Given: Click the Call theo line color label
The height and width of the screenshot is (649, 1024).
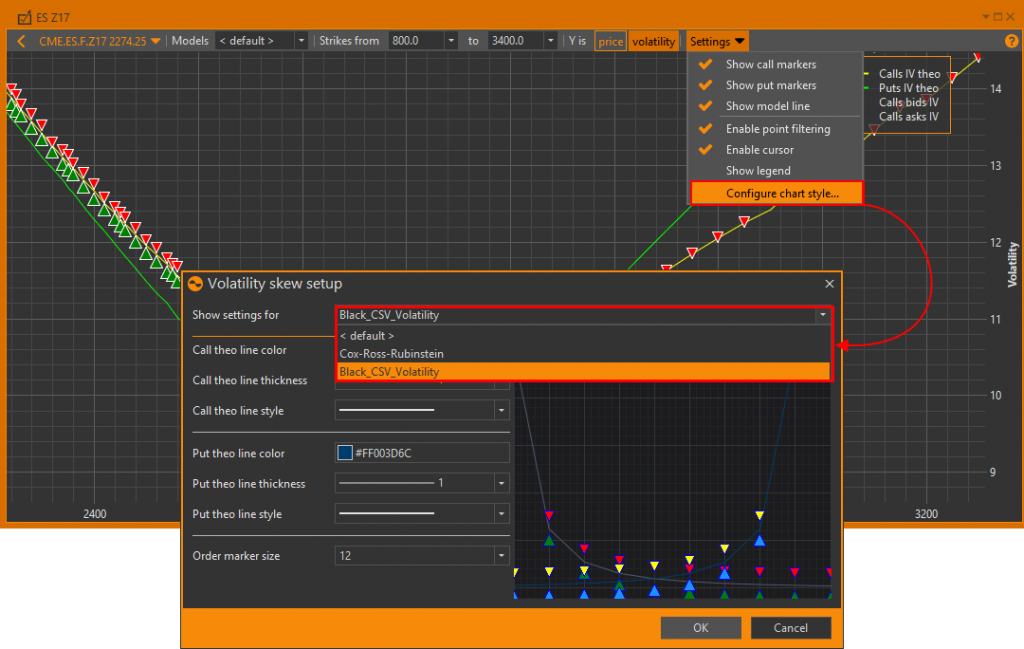Looking at the screenshot, I should point(240,350).
